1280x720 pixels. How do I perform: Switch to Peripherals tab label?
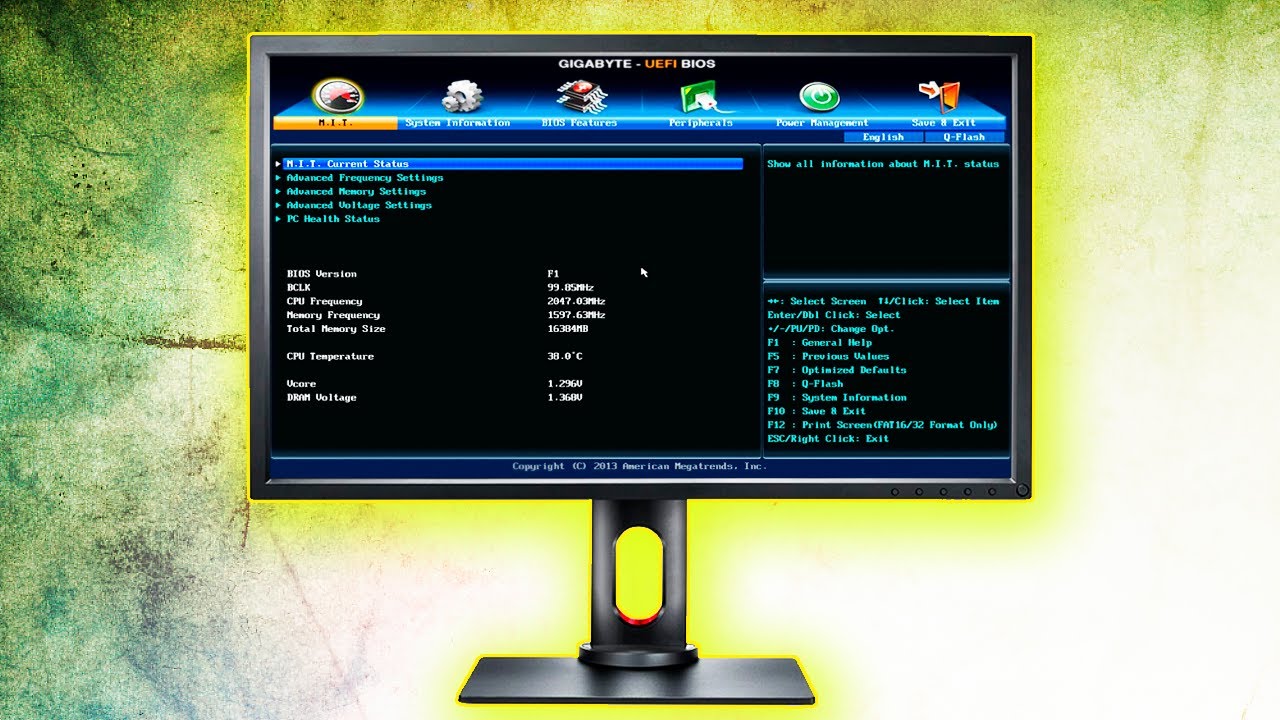(x=701, y=123)
